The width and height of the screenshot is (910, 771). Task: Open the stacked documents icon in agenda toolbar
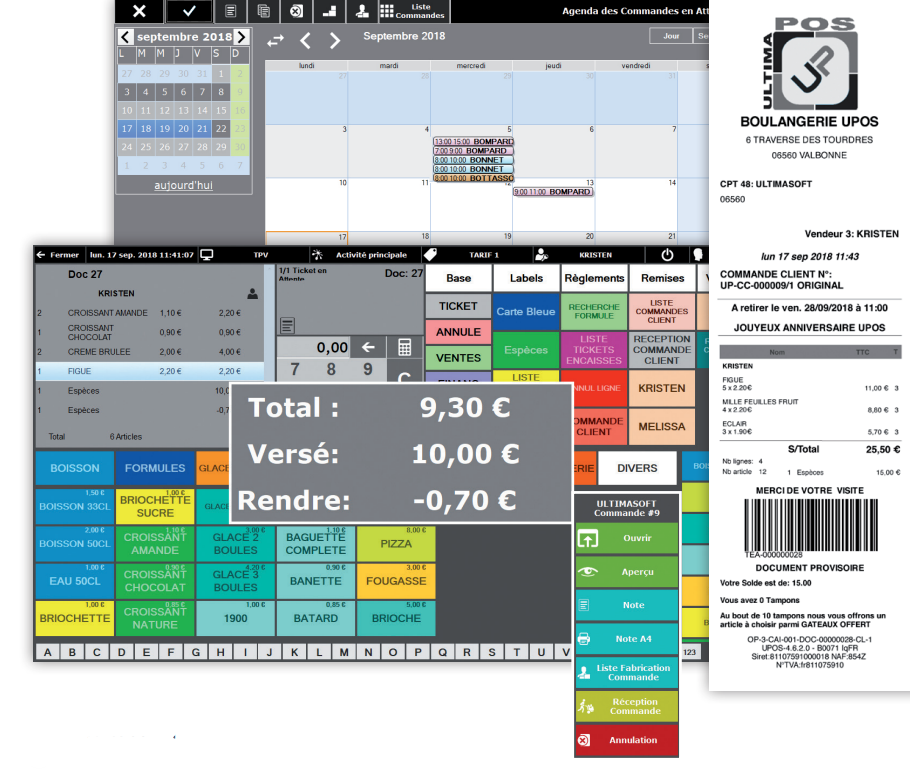263,11
